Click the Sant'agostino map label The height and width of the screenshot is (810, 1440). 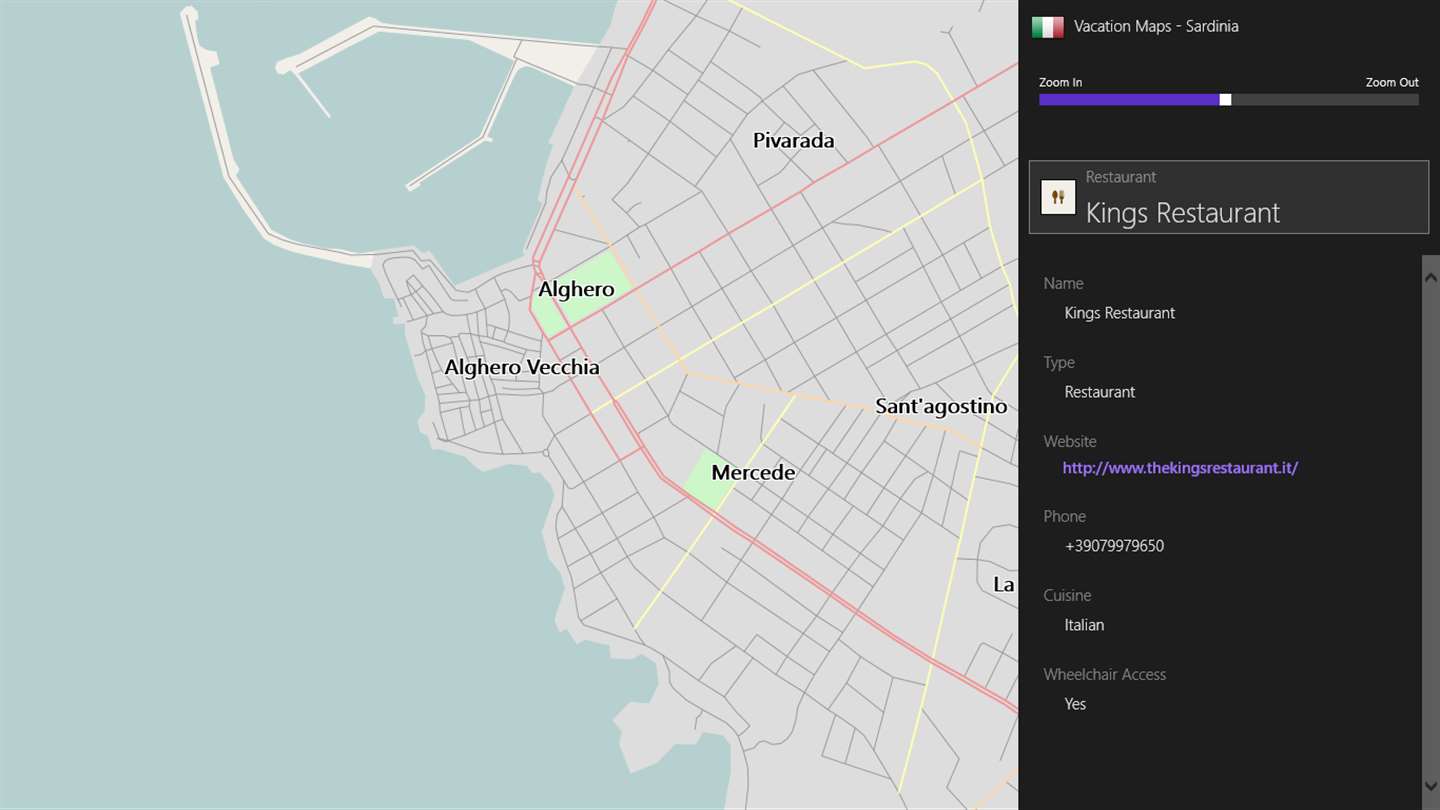click(x=941, y=406)
